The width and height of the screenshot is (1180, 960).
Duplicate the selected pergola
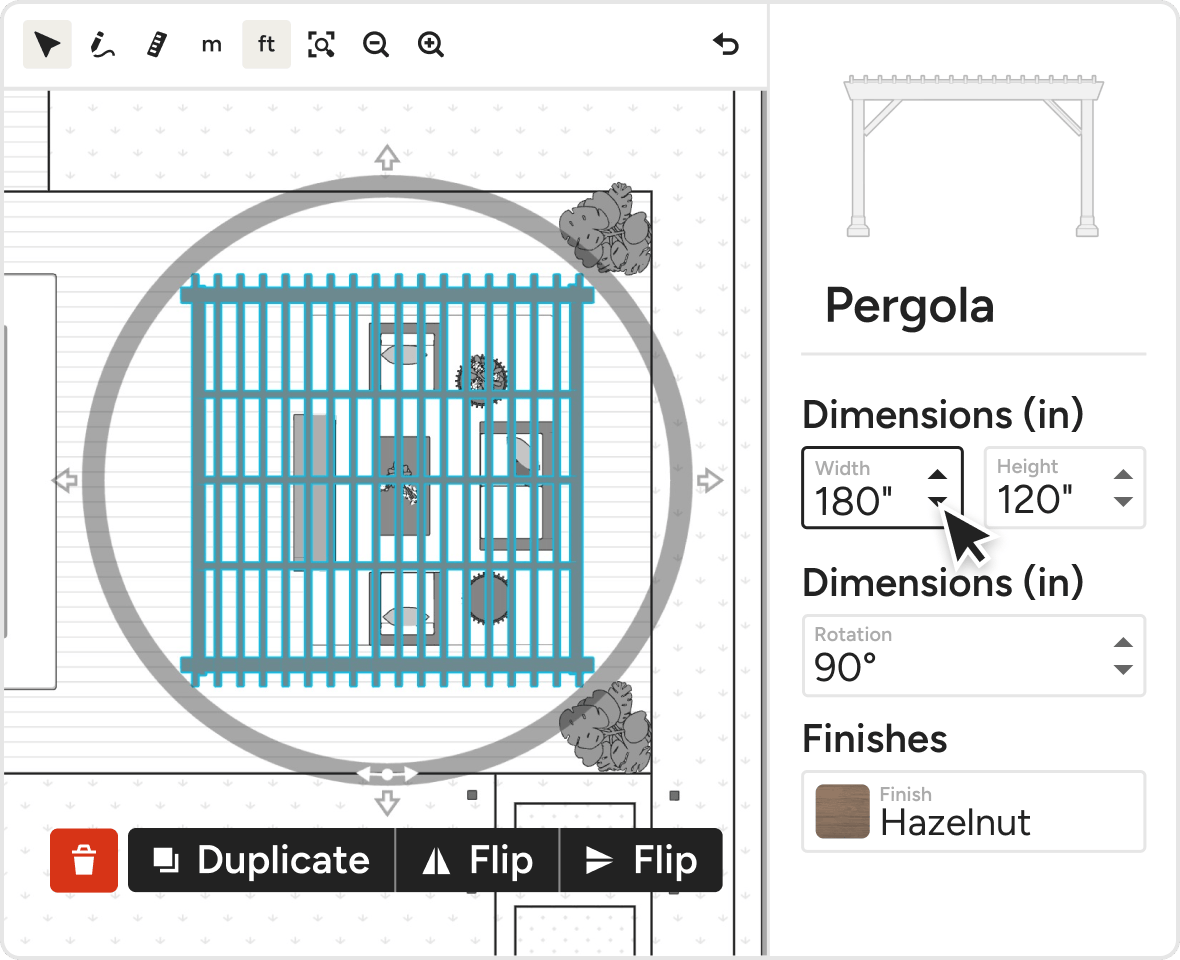pyautogui.click(x=262, y=860)
